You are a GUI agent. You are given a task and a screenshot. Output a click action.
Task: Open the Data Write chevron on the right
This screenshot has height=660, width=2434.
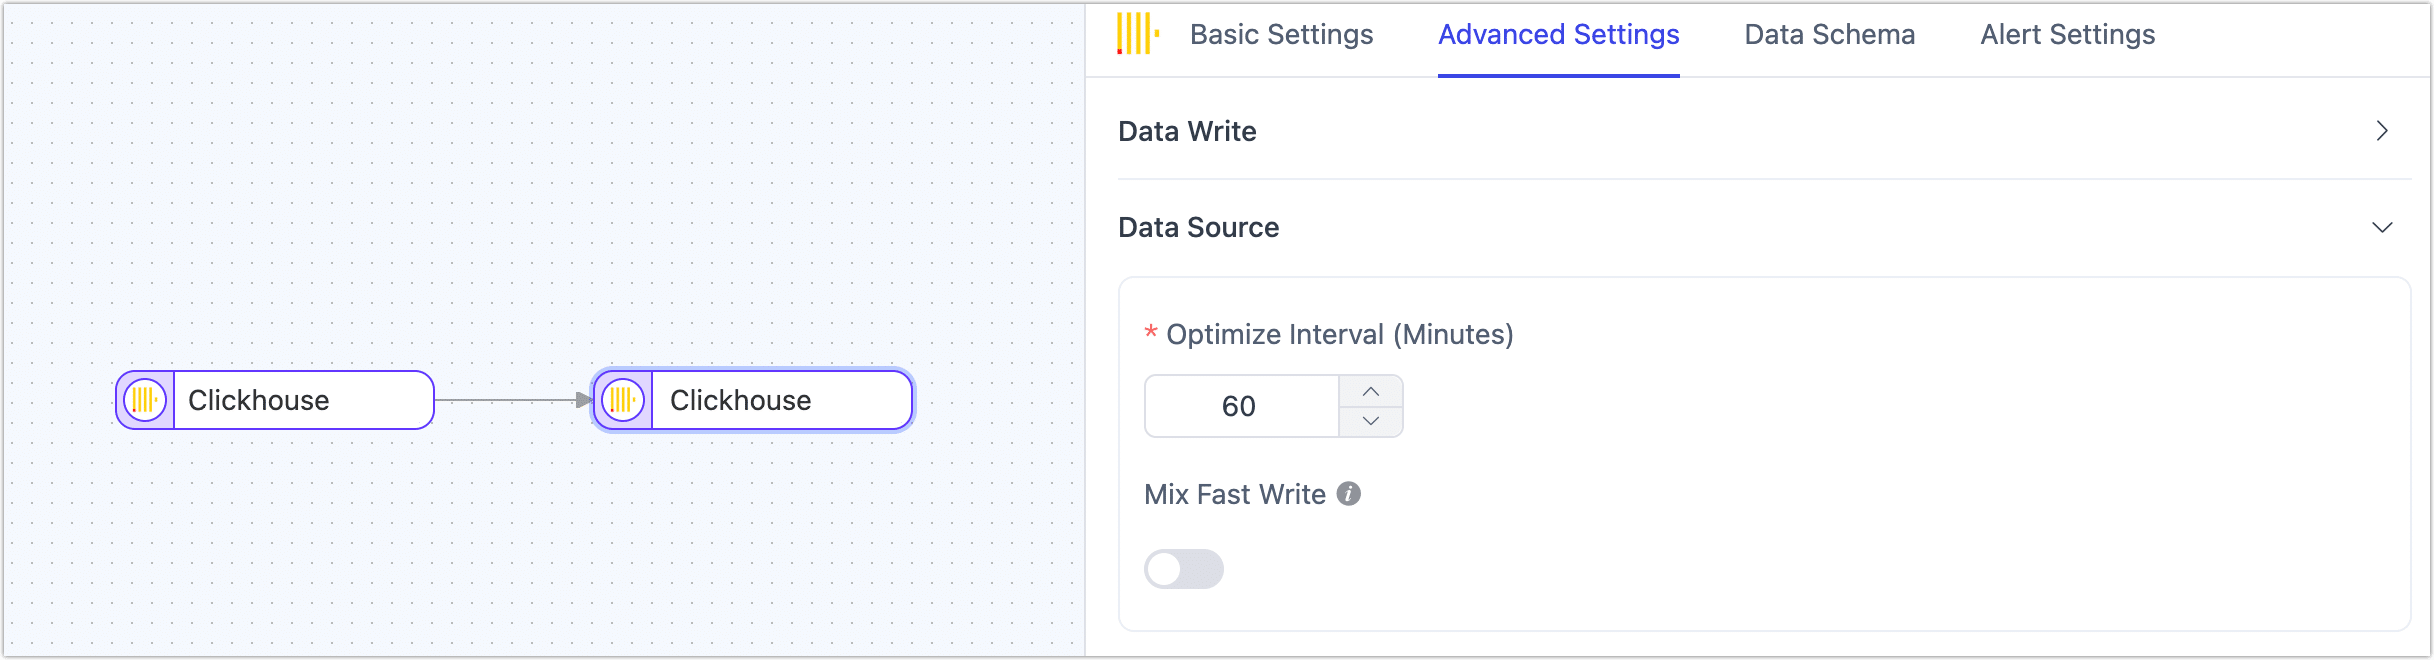(x=2383, y=130)
